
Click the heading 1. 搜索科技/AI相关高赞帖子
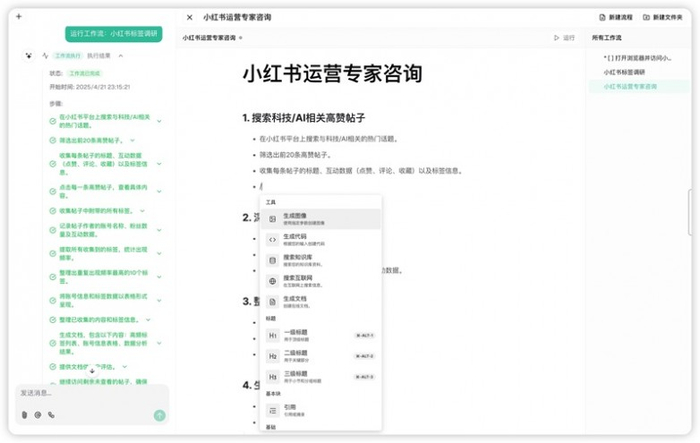[x=304, y=118]
